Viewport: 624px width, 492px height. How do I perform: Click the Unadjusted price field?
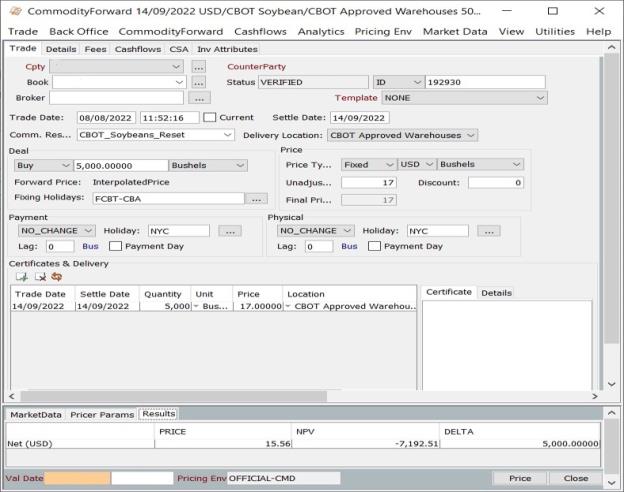369,183
